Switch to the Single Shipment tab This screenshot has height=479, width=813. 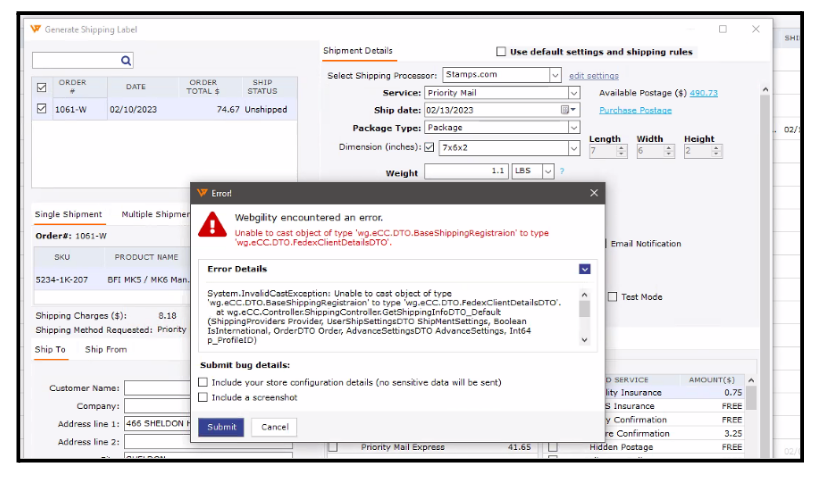[x=68, y=214]
